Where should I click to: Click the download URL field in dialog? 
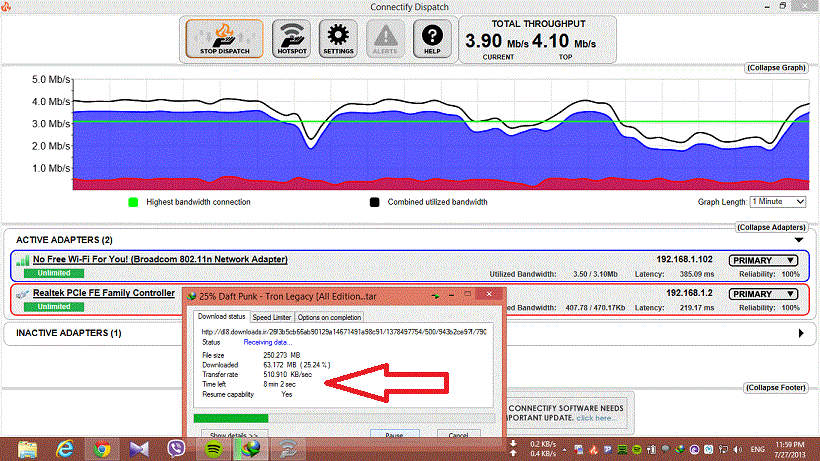coord(344,332)
